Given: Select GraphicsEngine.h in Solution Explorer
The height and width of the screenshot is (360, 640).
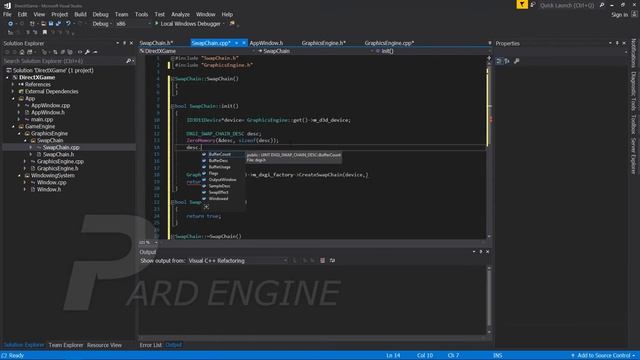Looking at the screenshot, I should 58,168.
